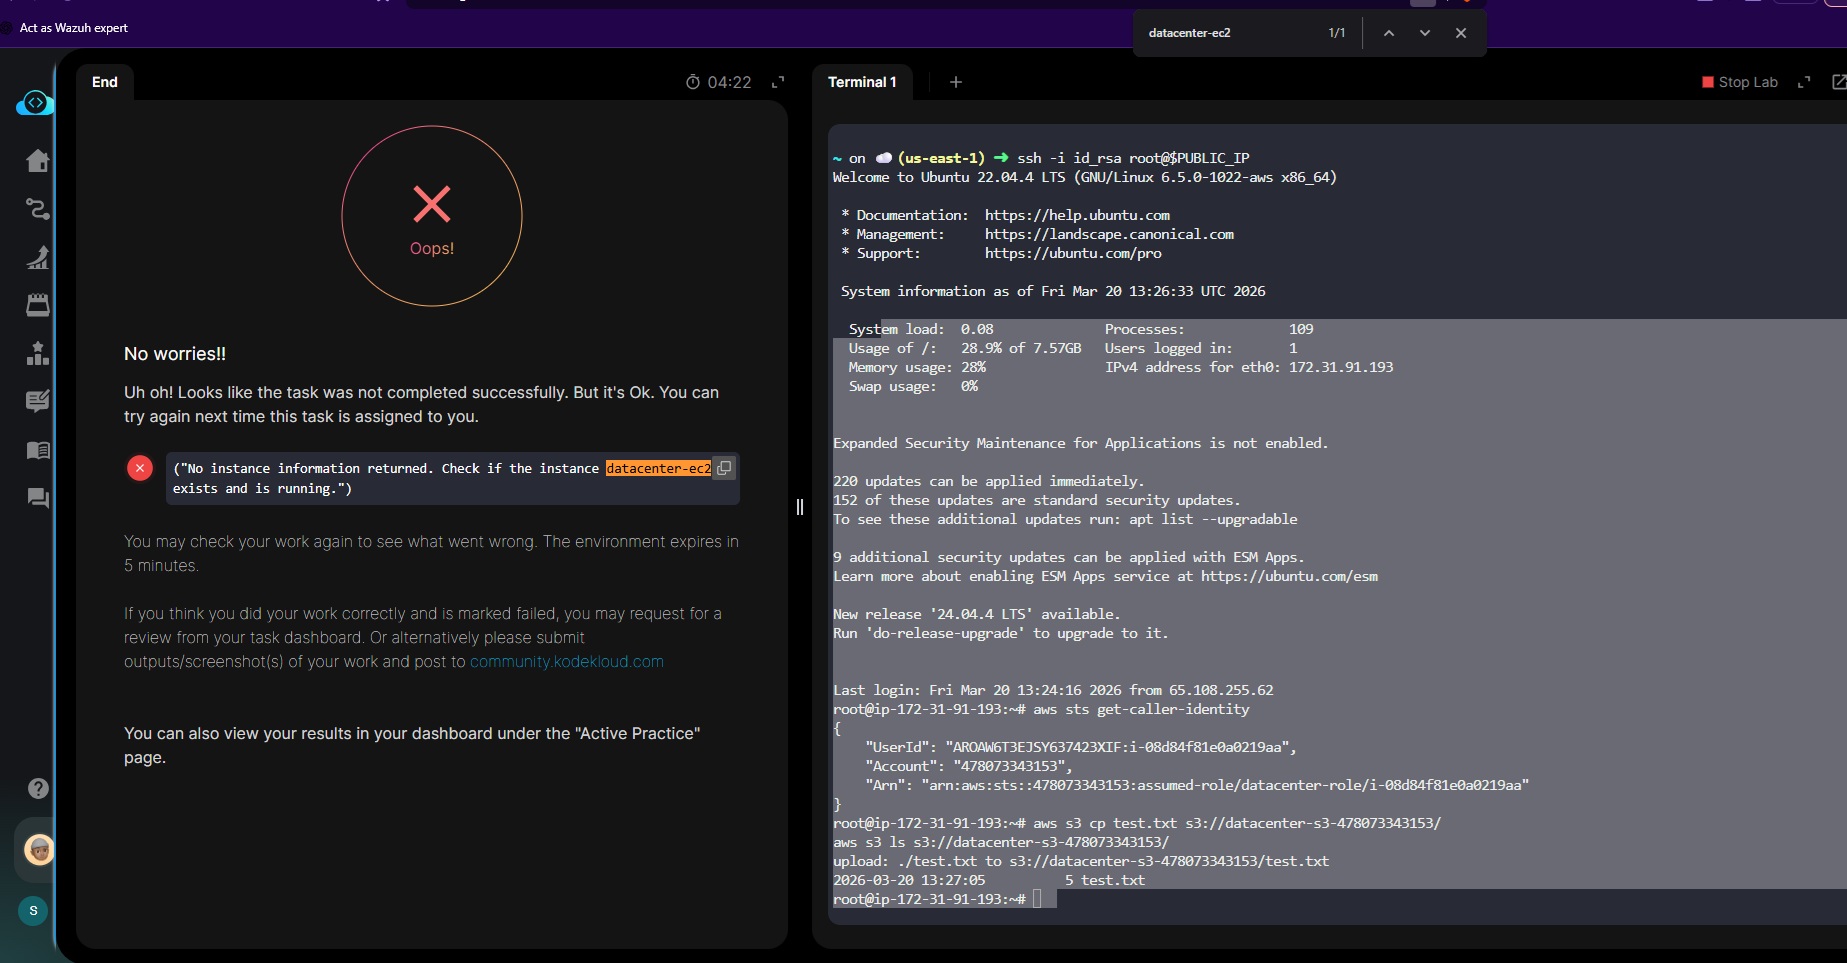This screenshot has height=963, width=1847.
Task: Open the chat bubbles icon in sidebar
Action: [x=38, y=498]
